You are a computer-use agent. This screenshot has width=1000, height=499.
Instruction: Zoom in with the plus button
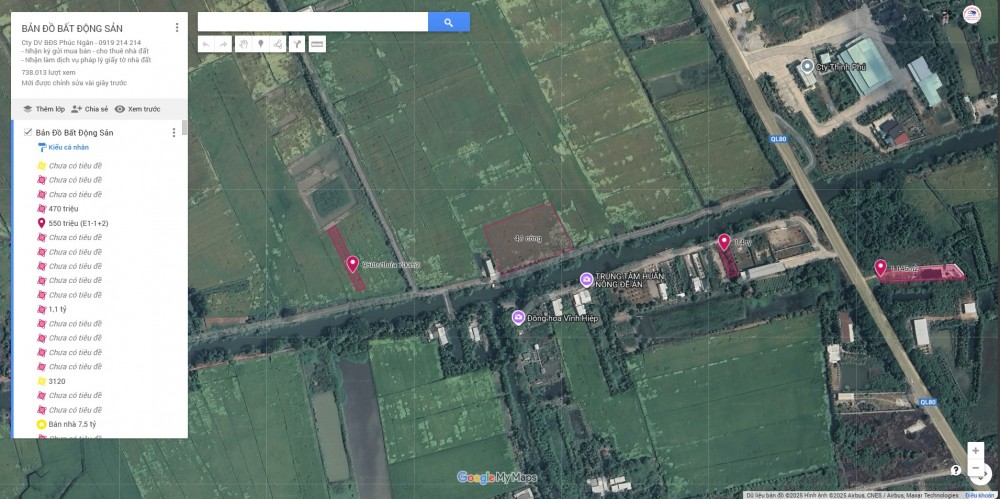(975, 451)
